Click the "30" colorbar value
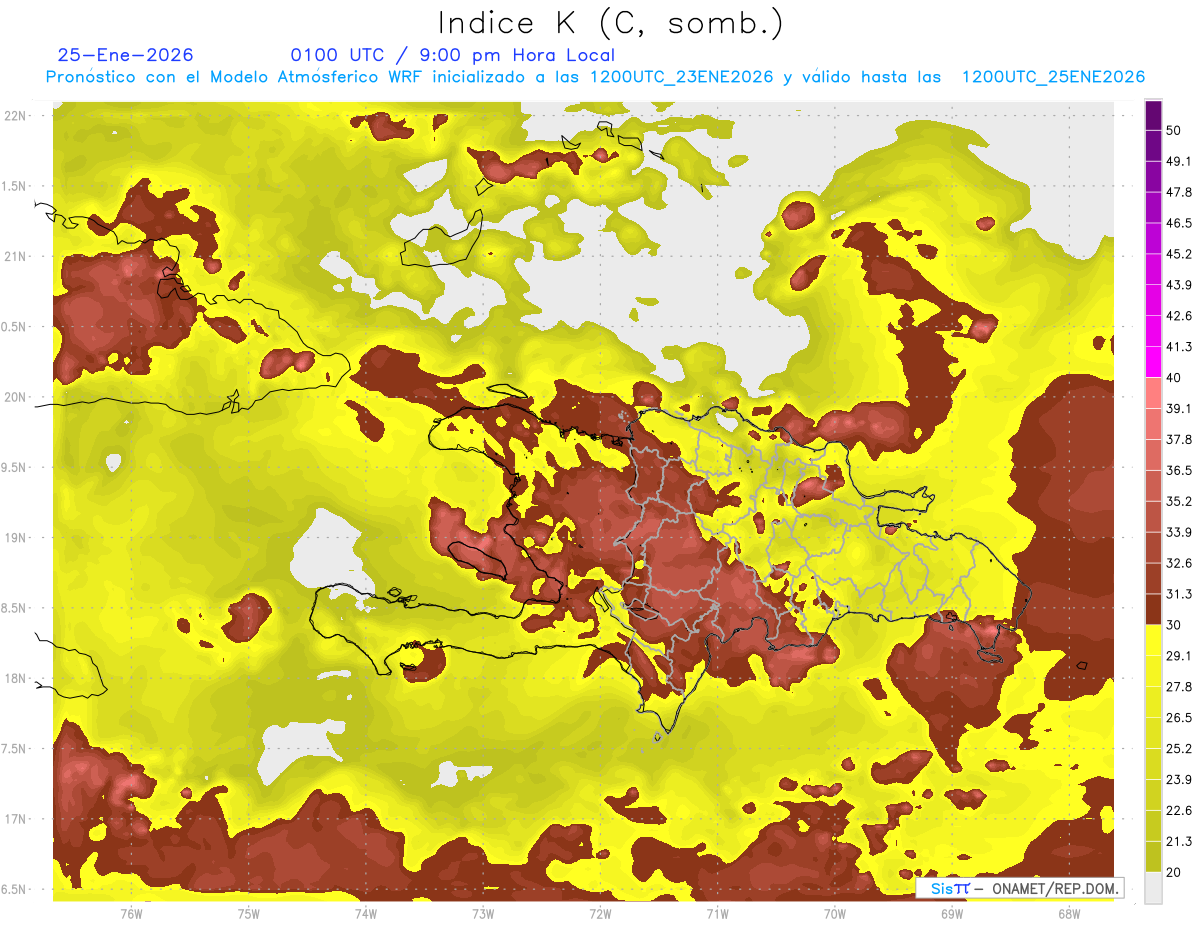This screenshot has height=927, width=1200. coord(1174,625)
